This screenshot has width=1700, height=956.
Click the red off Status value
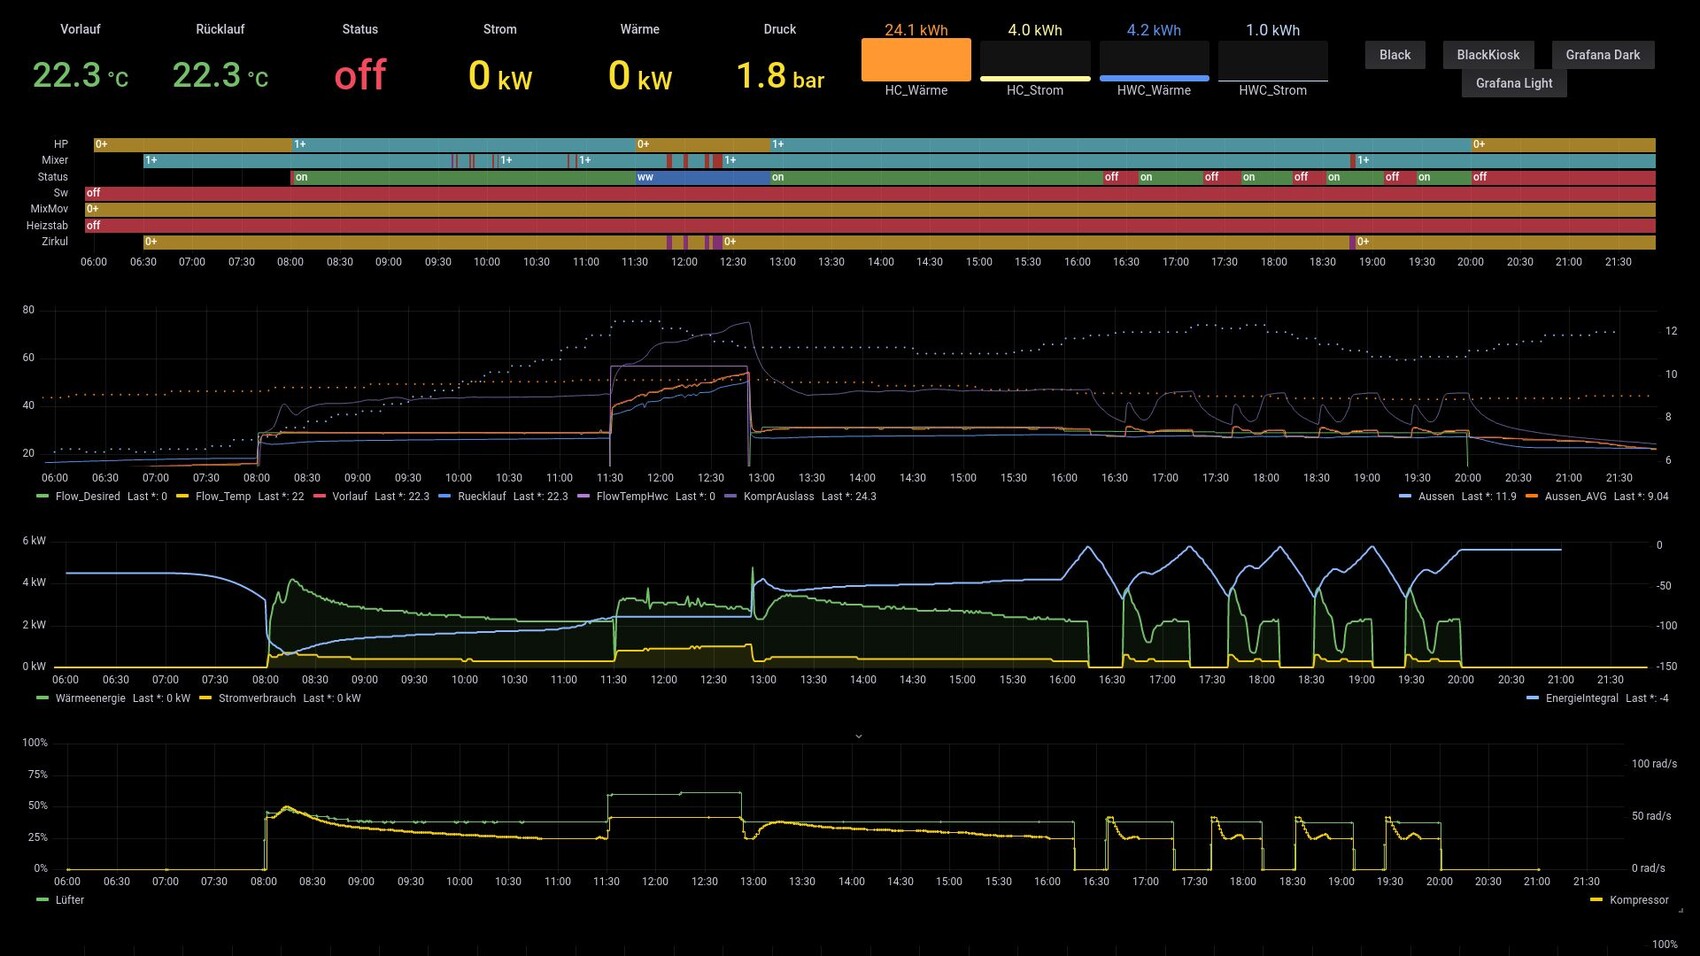click(x=360, y=75)
